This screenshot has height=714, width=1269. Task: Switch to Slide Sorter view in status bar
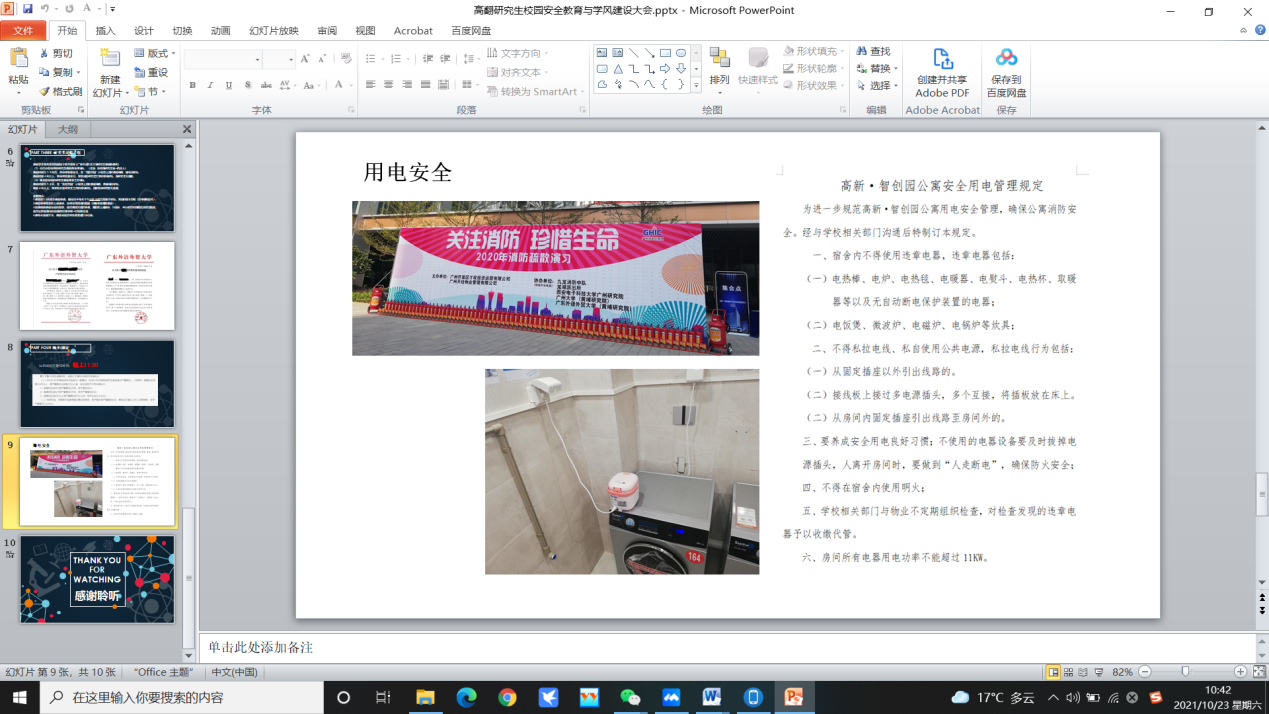coord(1068,672)
